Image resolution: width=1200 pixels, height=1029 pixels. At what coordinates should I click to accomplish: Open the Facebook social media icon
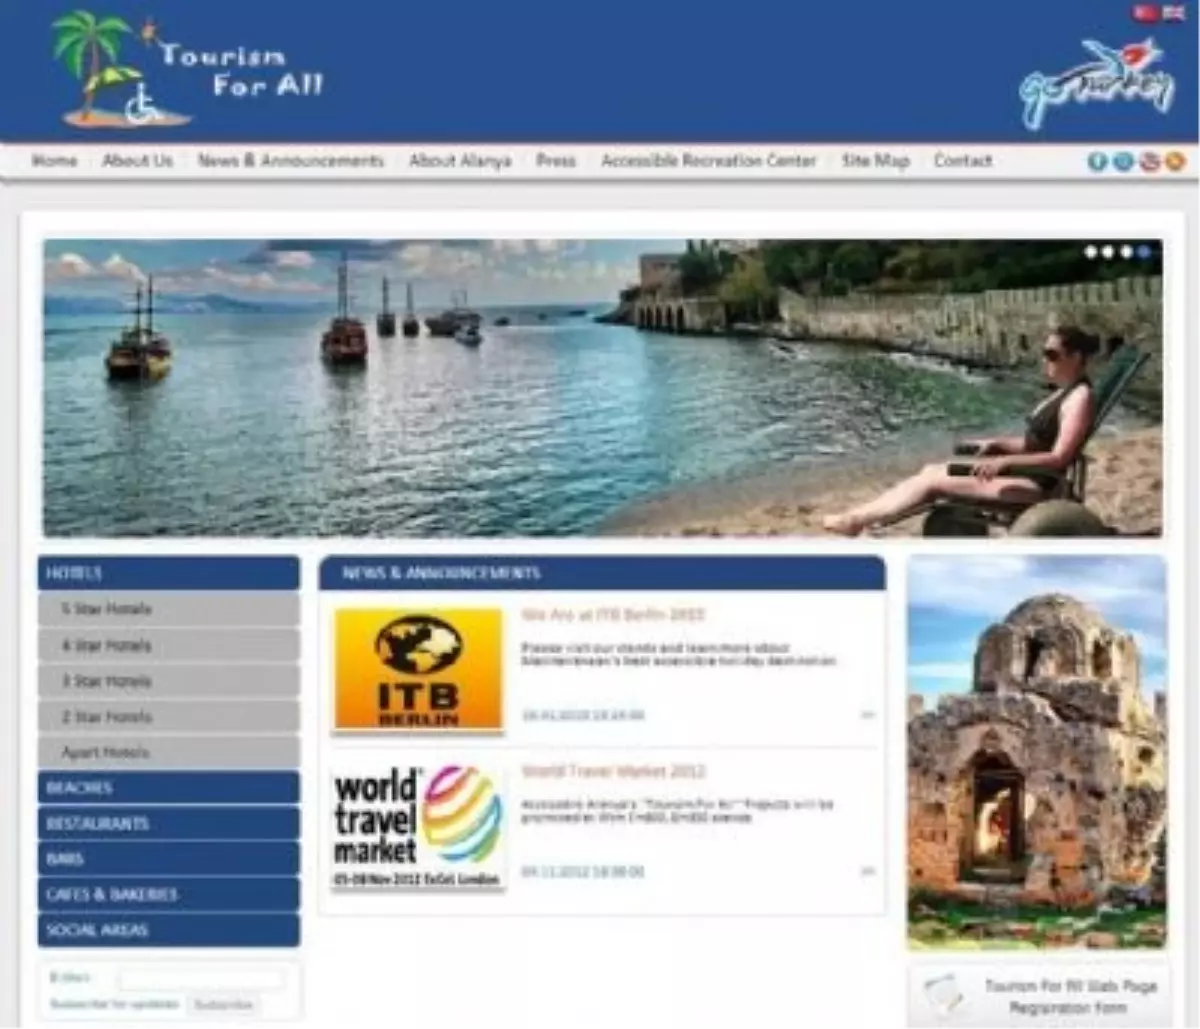(1097, 159)
